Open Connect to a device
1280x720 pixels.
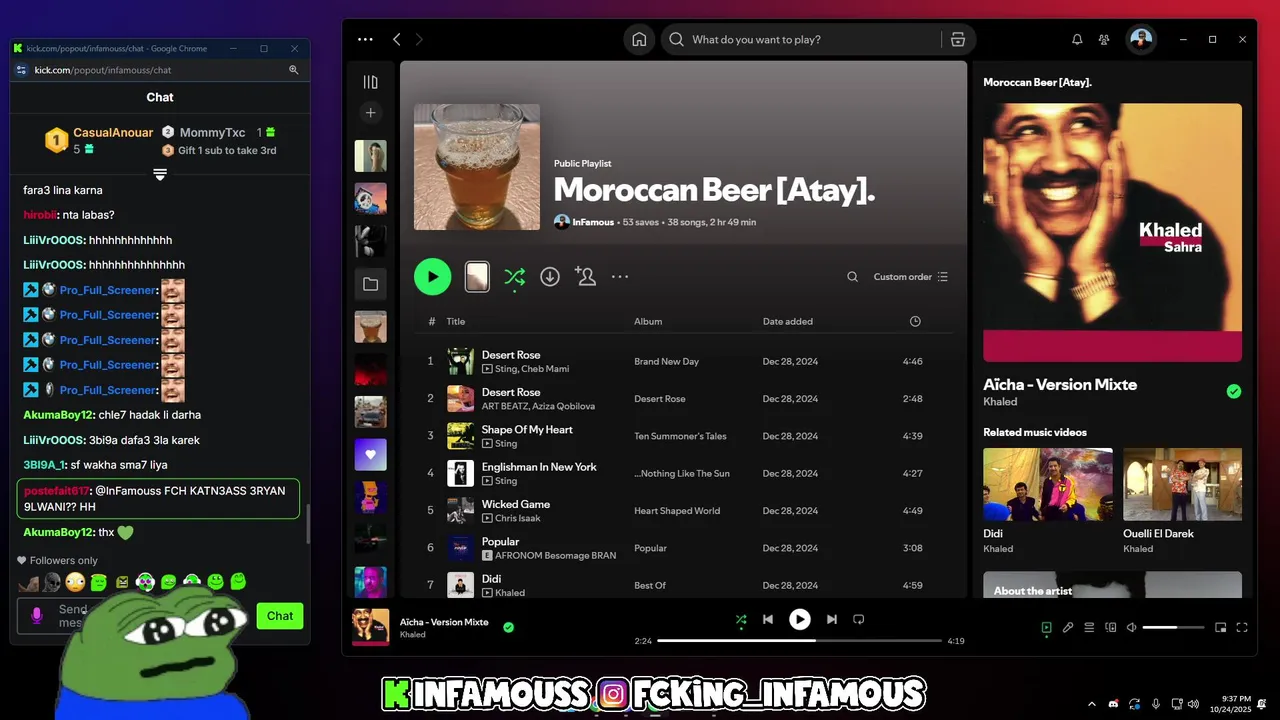click(1111, 628)
